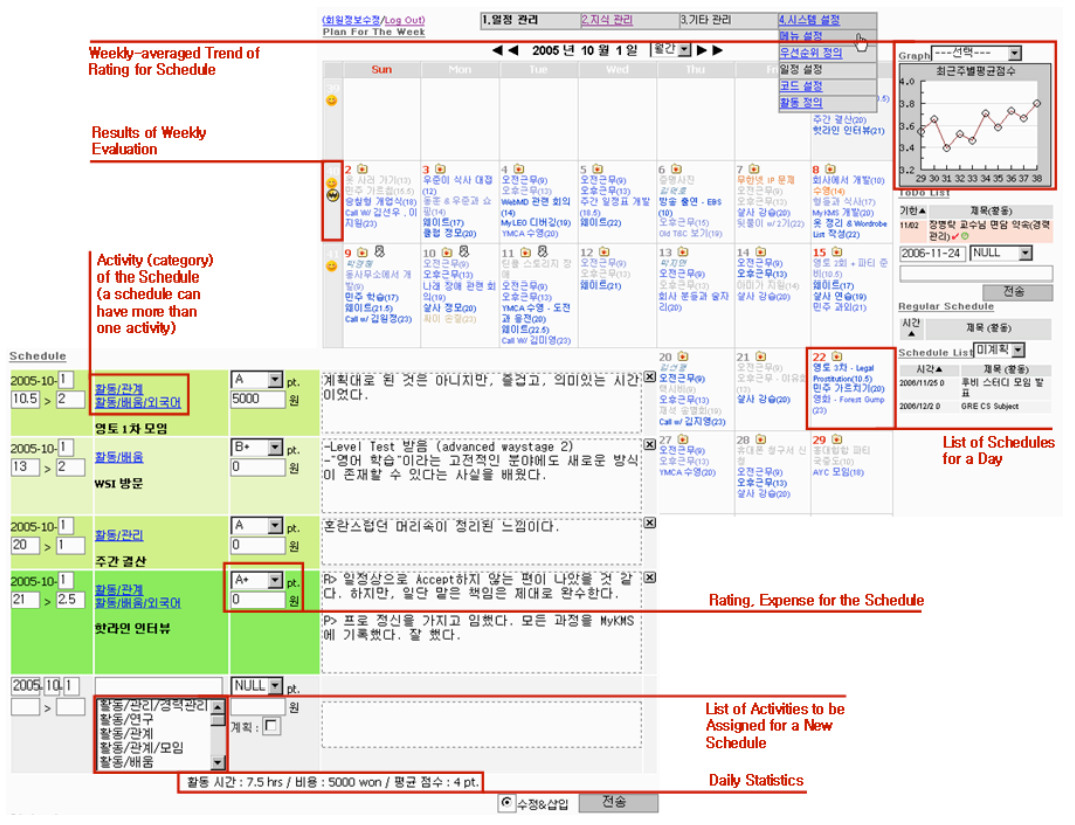Image resolution: width=1075 pixels, height=825 pixels.
Task: Open the Graph selection dropdown
Action: (1014, 54)
